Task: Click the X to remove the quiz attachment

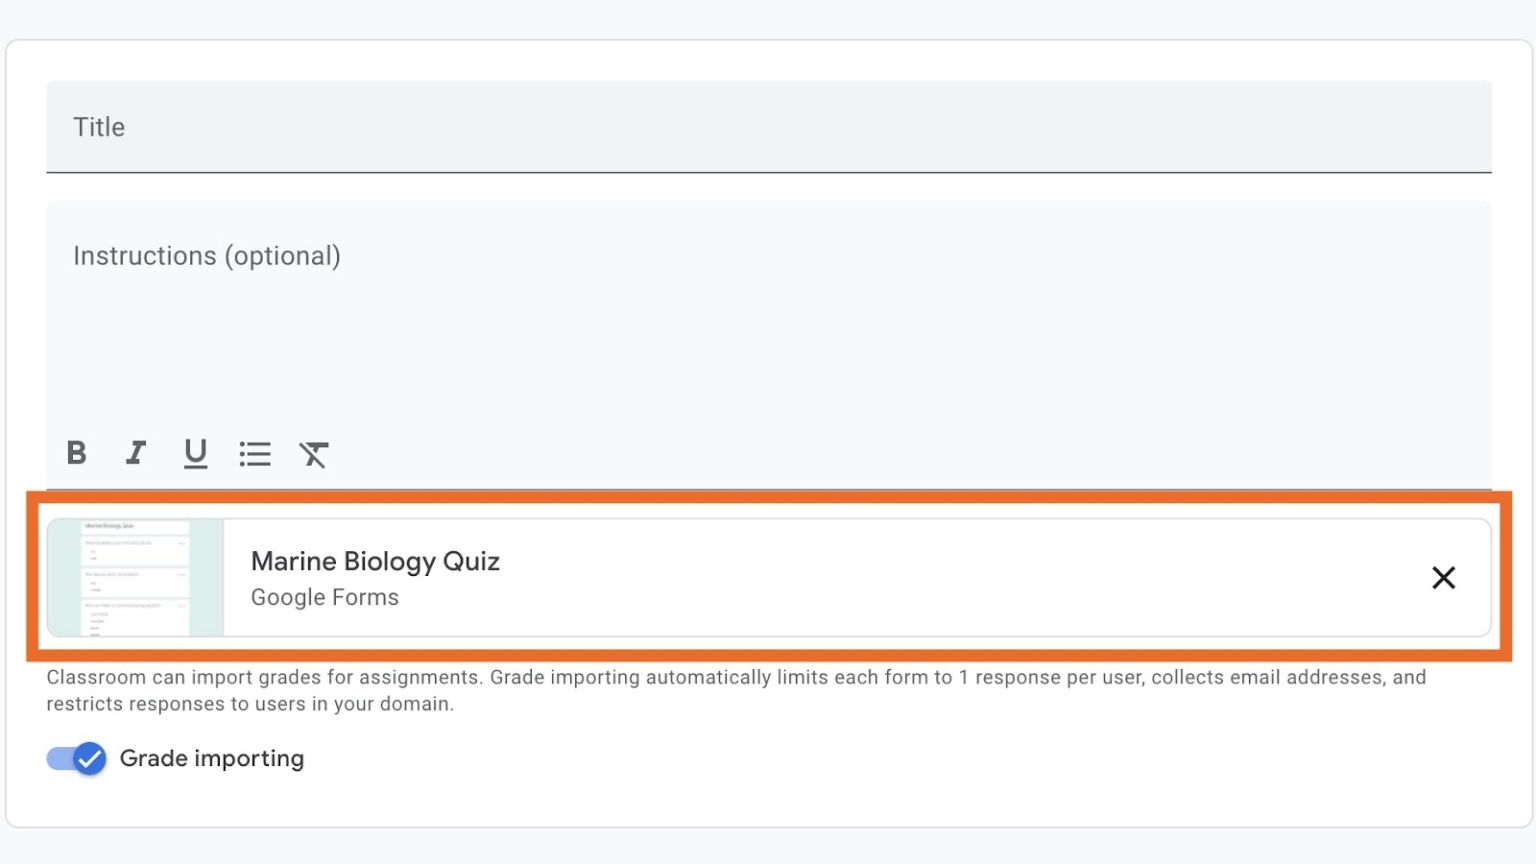Action: point(1443,578)
